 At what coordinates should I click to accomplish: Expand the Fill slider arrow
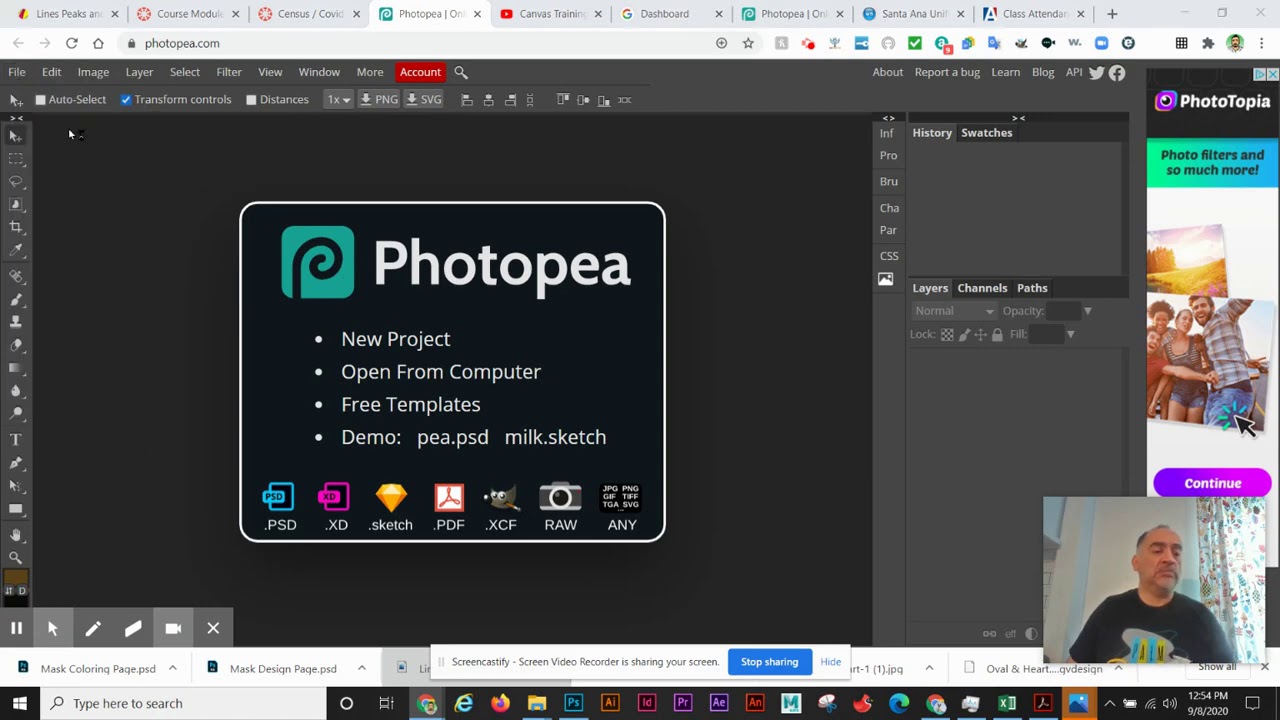point(1070,334)
